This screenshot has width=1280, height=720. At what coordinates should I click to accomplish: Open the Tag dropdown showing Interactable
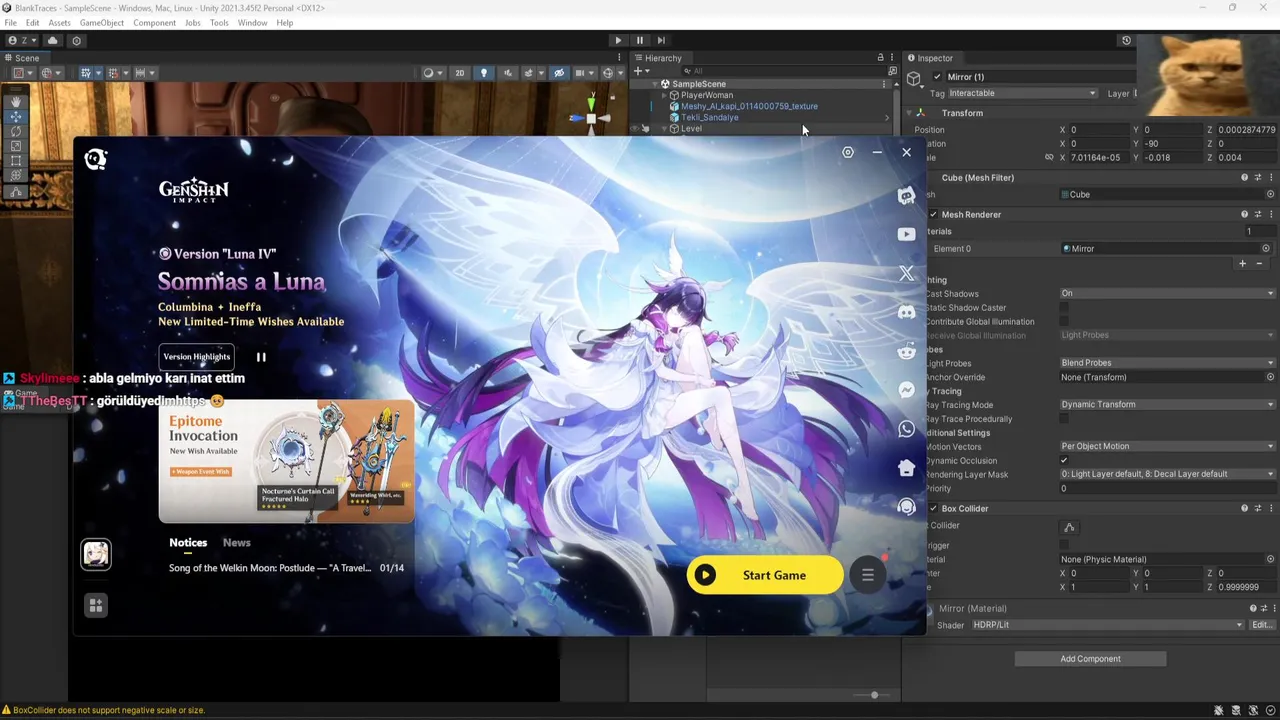[1022, 93]
